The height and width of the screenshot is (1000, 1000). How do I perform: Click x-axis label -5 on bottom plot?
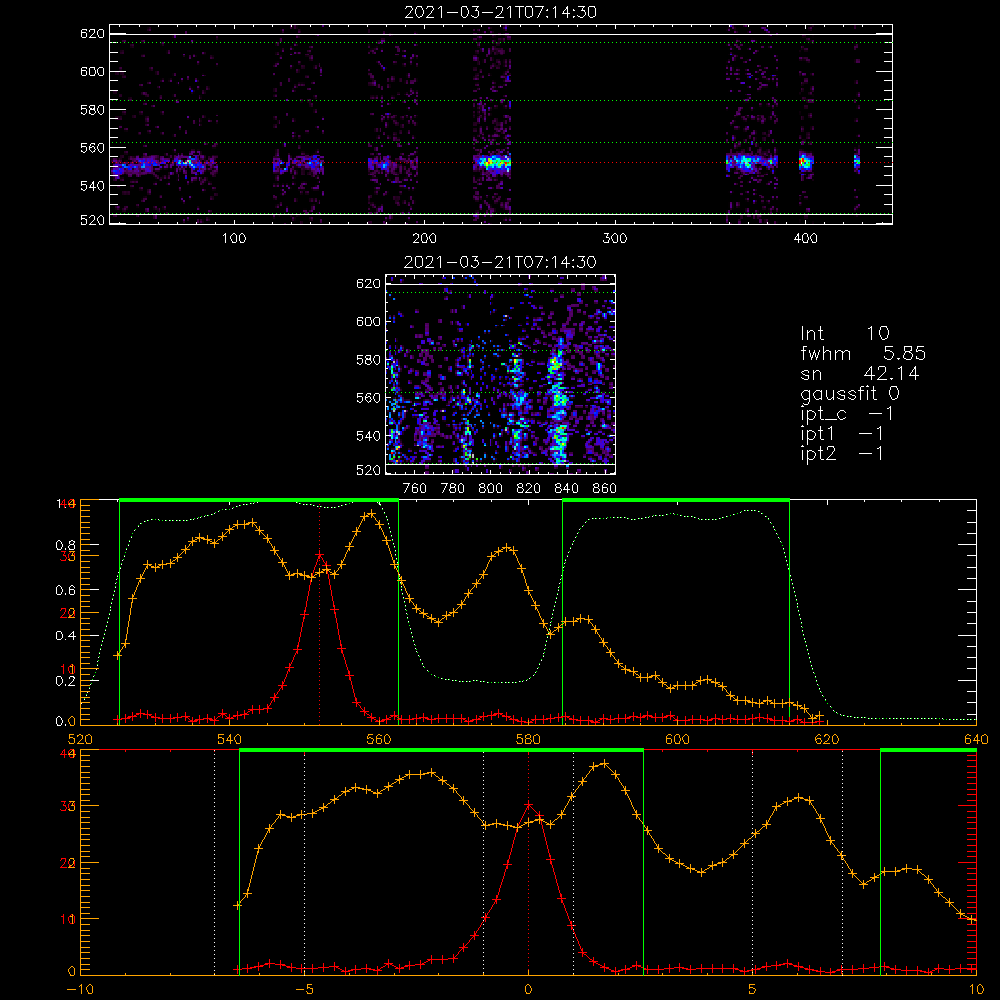point(305,989)
